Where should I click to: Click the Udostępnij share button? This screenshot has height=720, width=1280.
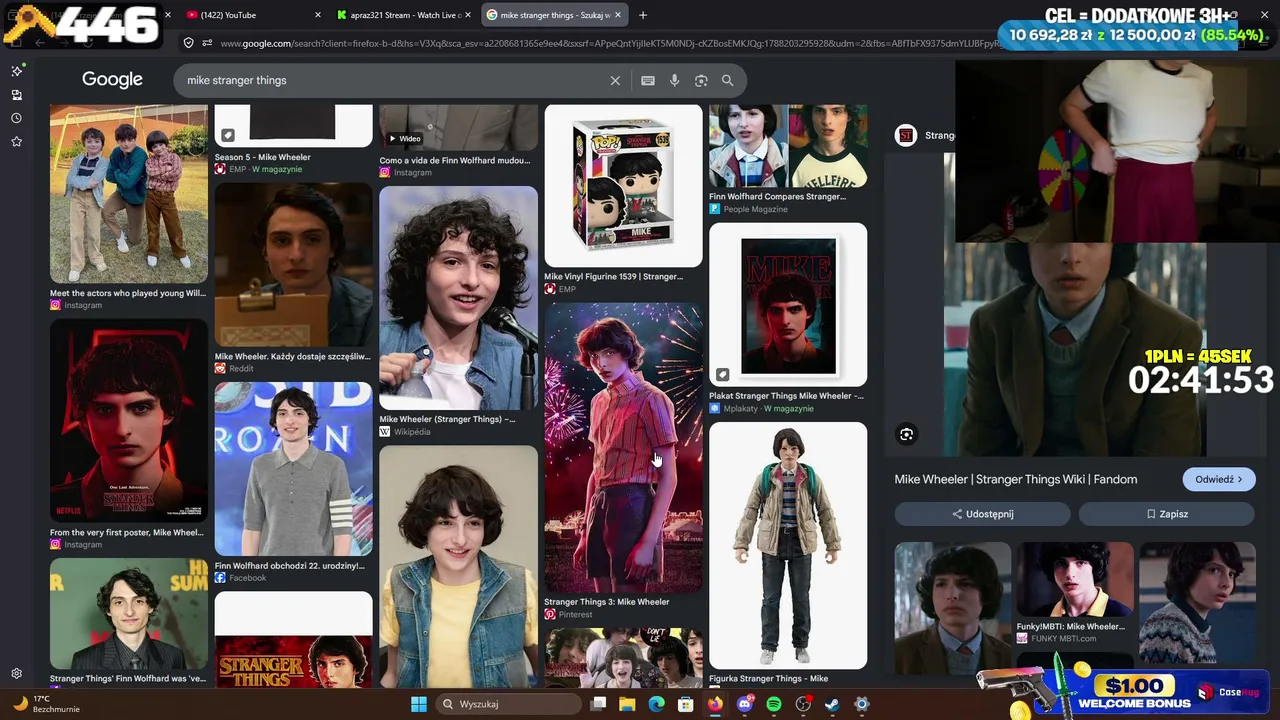click(982, 514)
